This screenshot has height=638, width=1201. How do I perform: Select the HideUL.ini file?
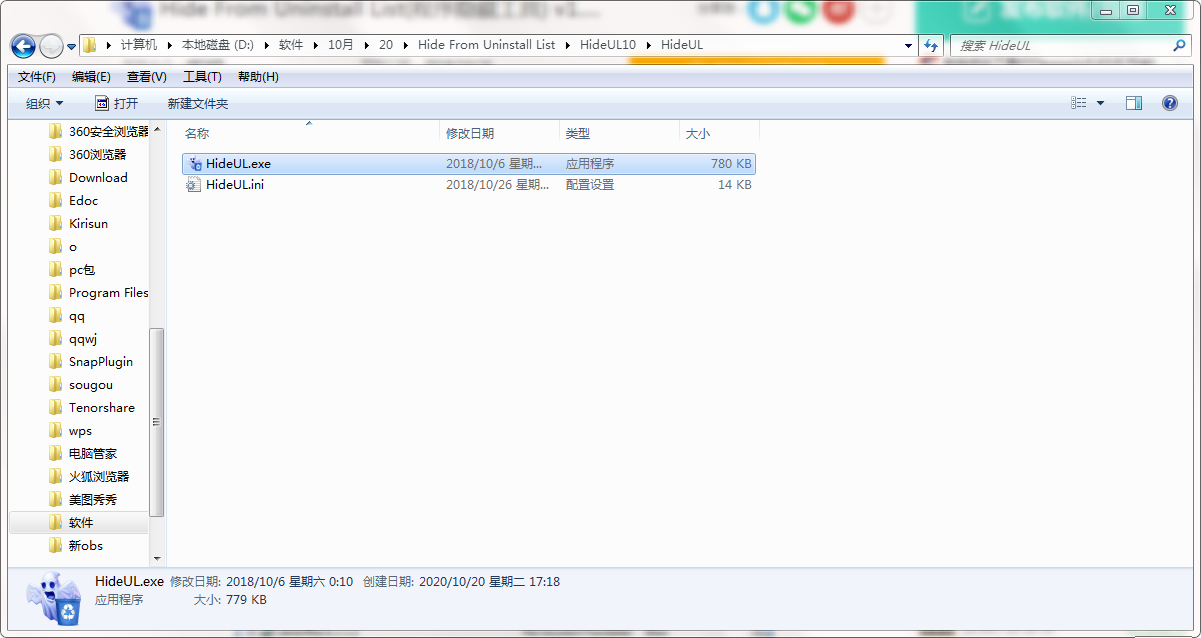[468, 185]
